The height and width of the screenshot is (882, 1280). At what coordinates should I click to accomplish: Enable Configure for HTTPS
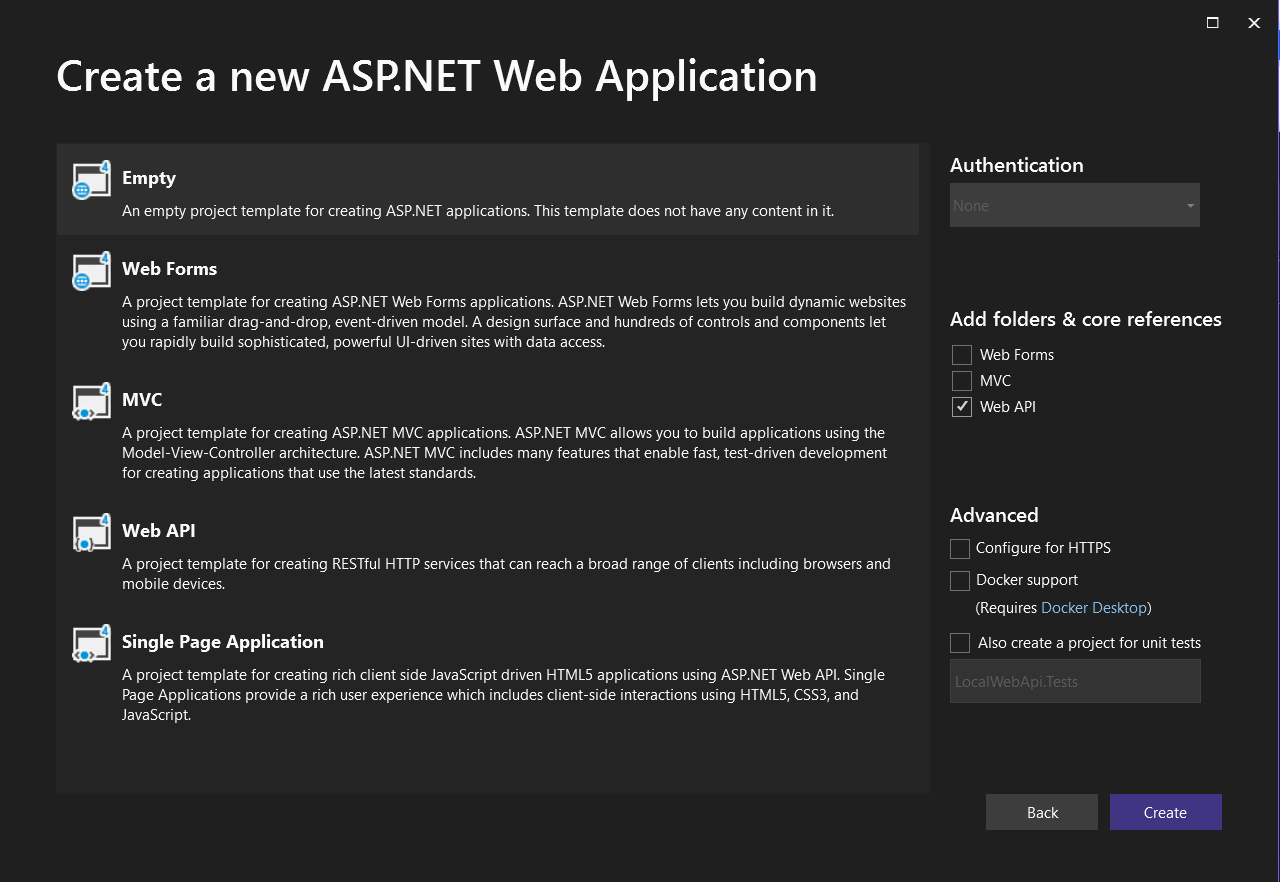click(x=960, y=548)
